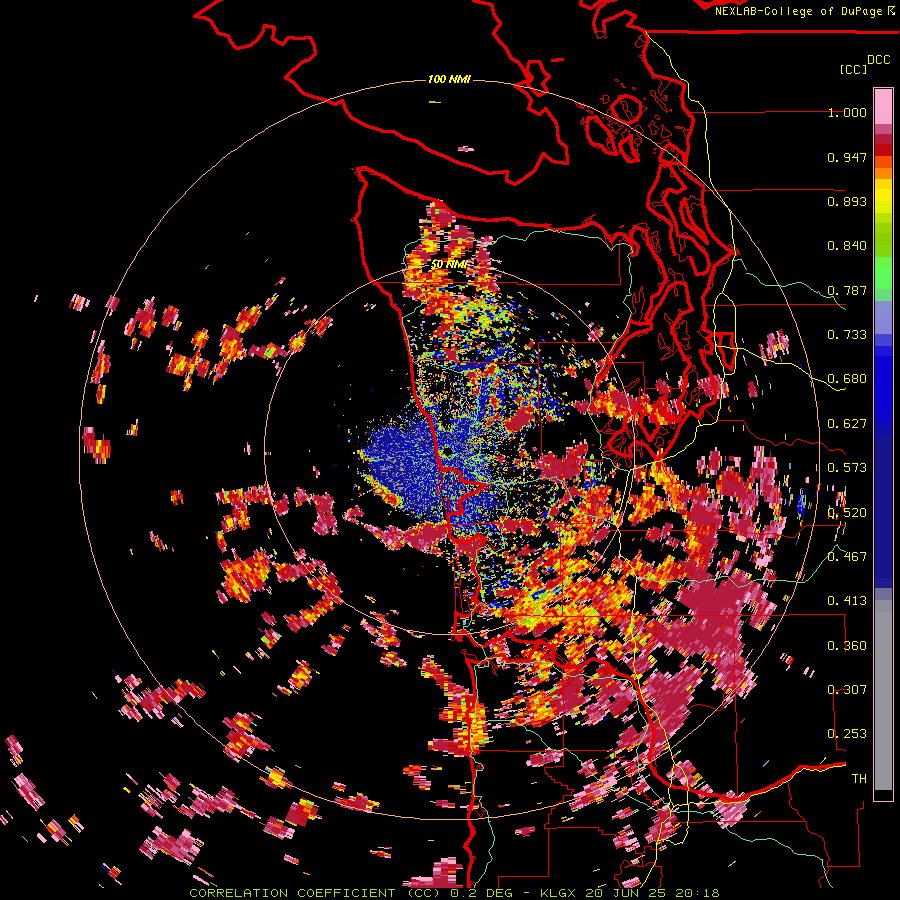Click the 0.627 legend value
Screen dimensions: 900x900
coord(847,424)
